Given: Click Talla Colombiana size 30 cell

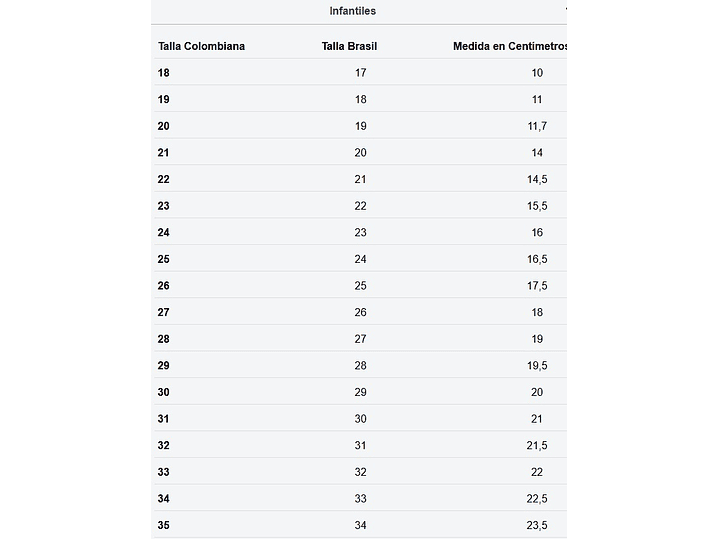Looking at the screenshot, I should point(164,392).
